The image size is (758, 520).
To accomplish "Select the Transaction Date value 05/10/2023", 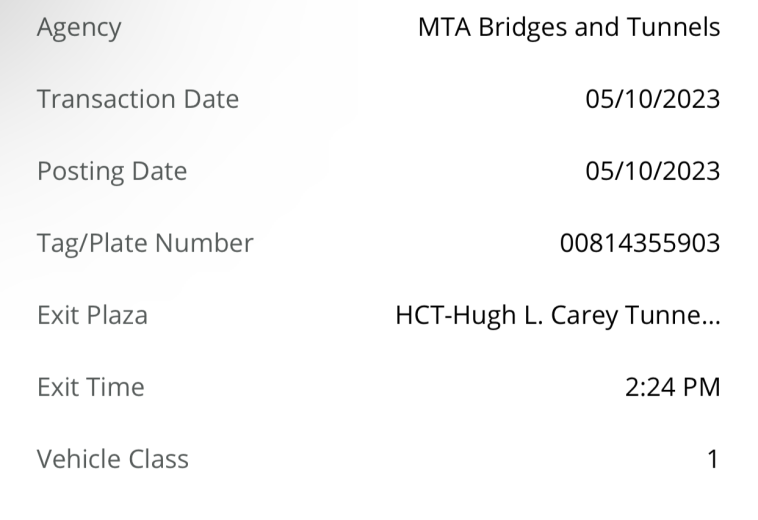I will pyautogui.click(x=653, y=99).
